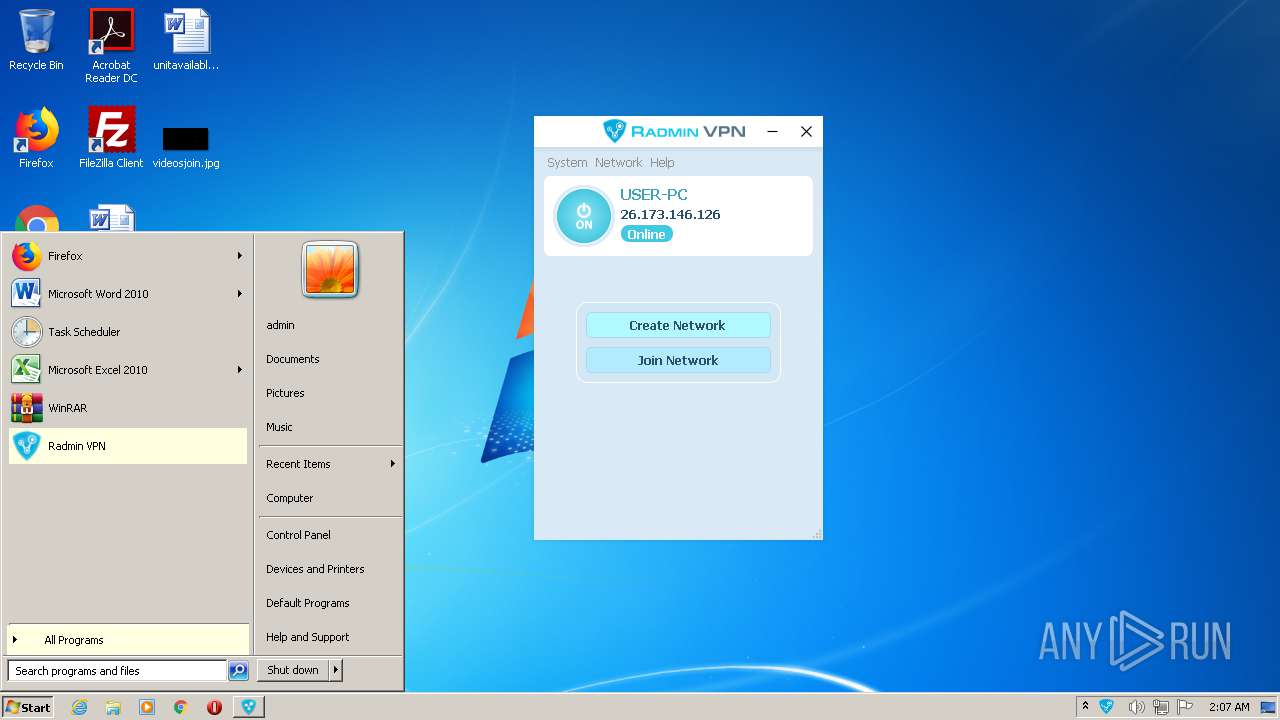Expand the Microsoft Excel 2010 jump list arrow
The width and height of the screenshot is (1280, 720).
click(240, 370)
